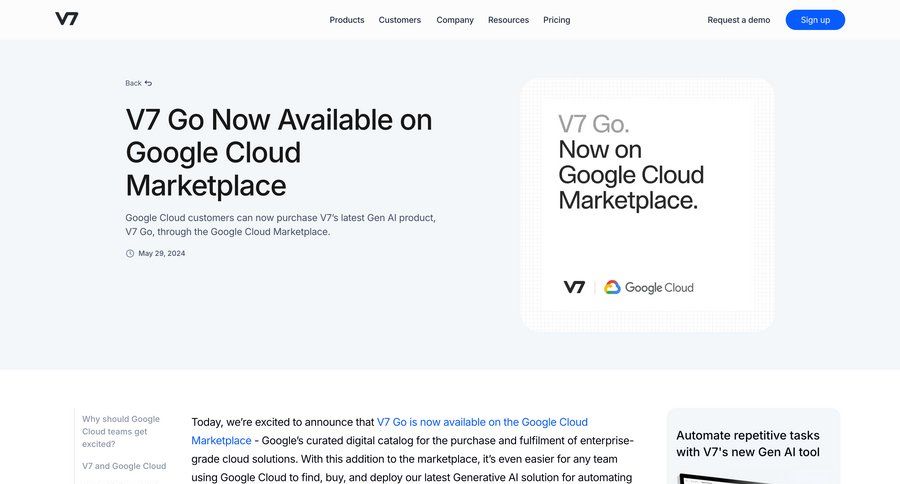Open the Resources menu item

(x=508, y=20)
